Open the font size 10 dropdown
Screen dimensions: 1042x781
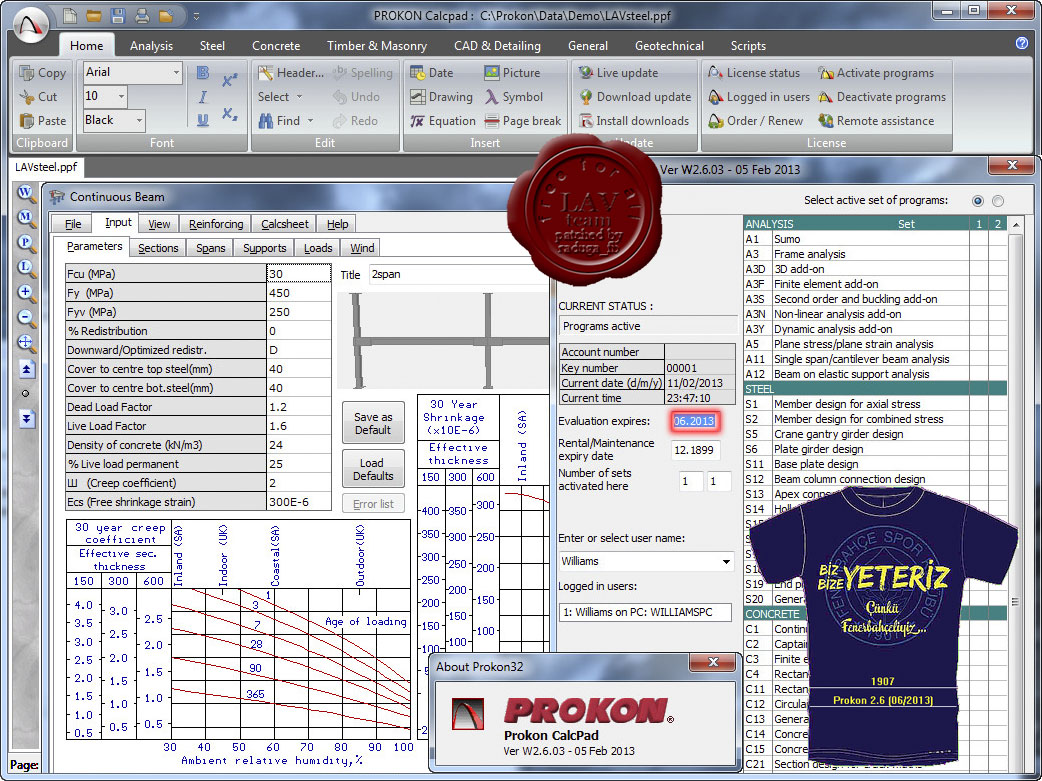coord(121,96)
